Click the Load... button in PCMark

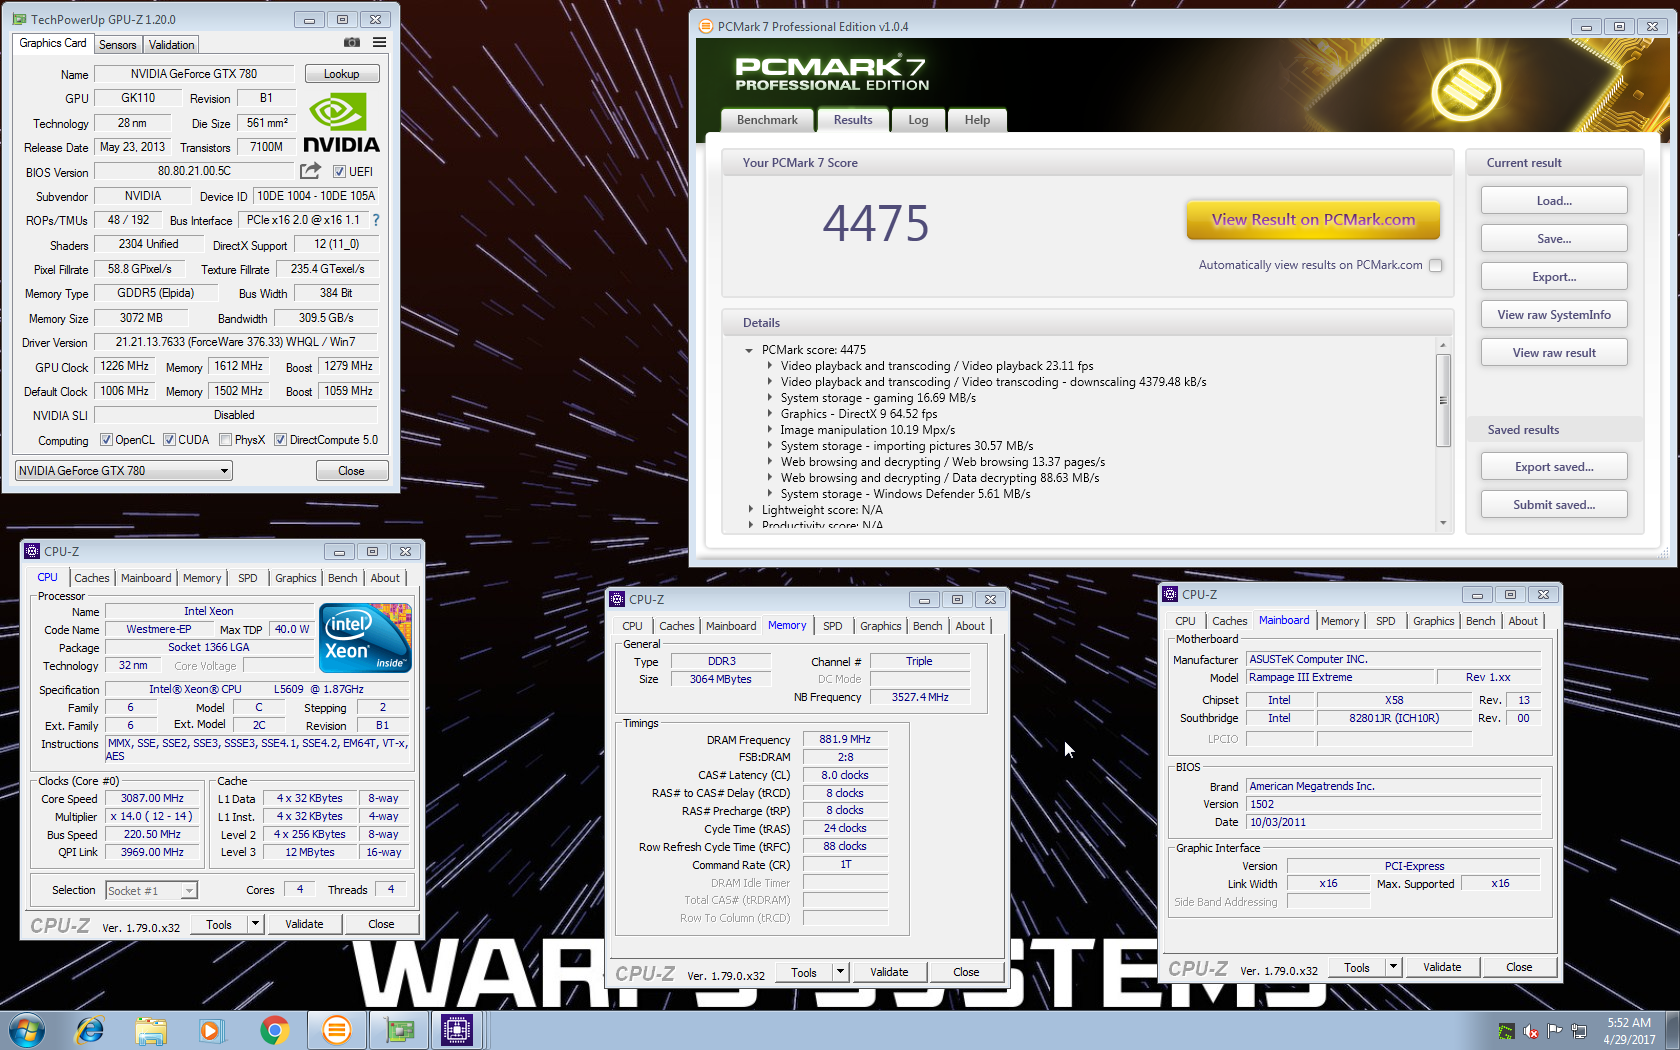tap(1554, 201)
